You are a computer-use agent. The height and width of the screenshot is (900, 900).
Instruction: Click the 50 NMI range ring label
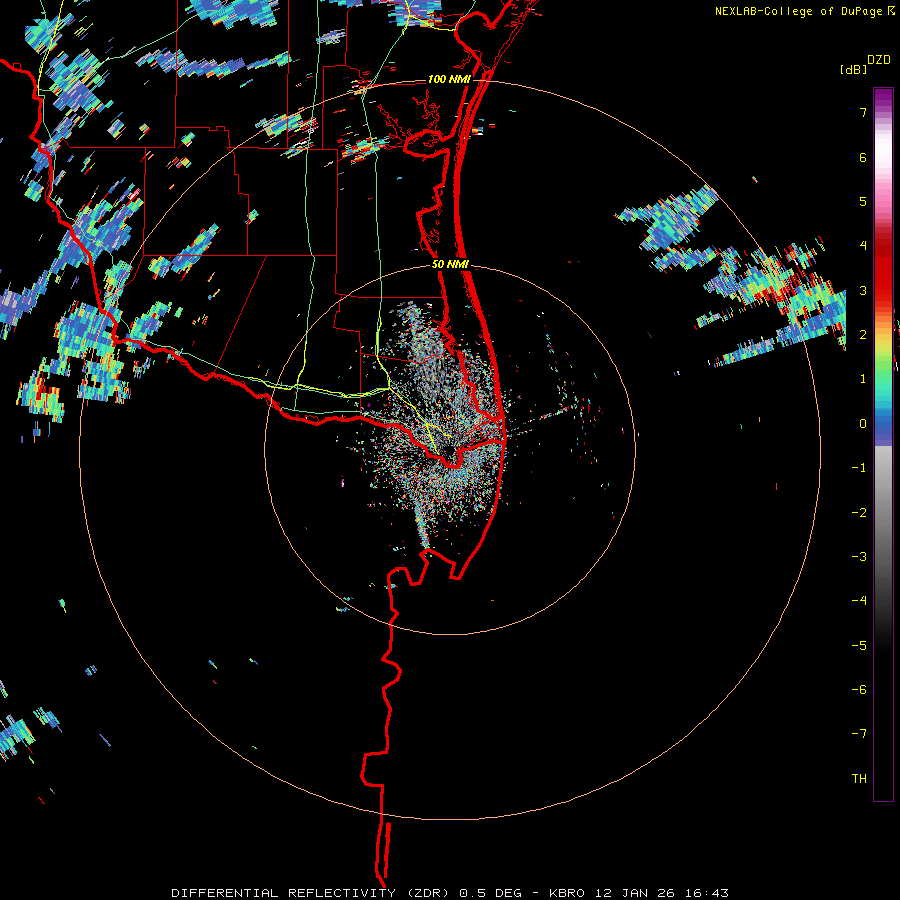450,265
